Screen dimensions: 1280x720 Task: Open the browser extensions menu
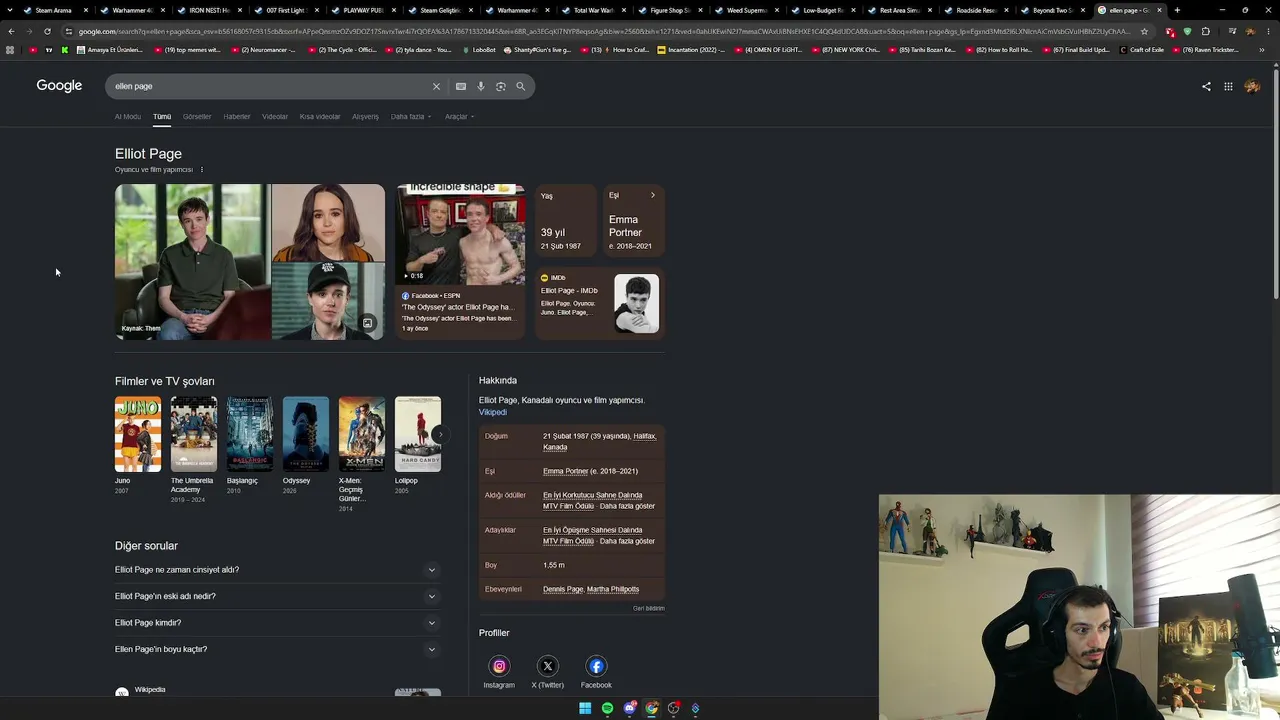tap(1205, 31)
